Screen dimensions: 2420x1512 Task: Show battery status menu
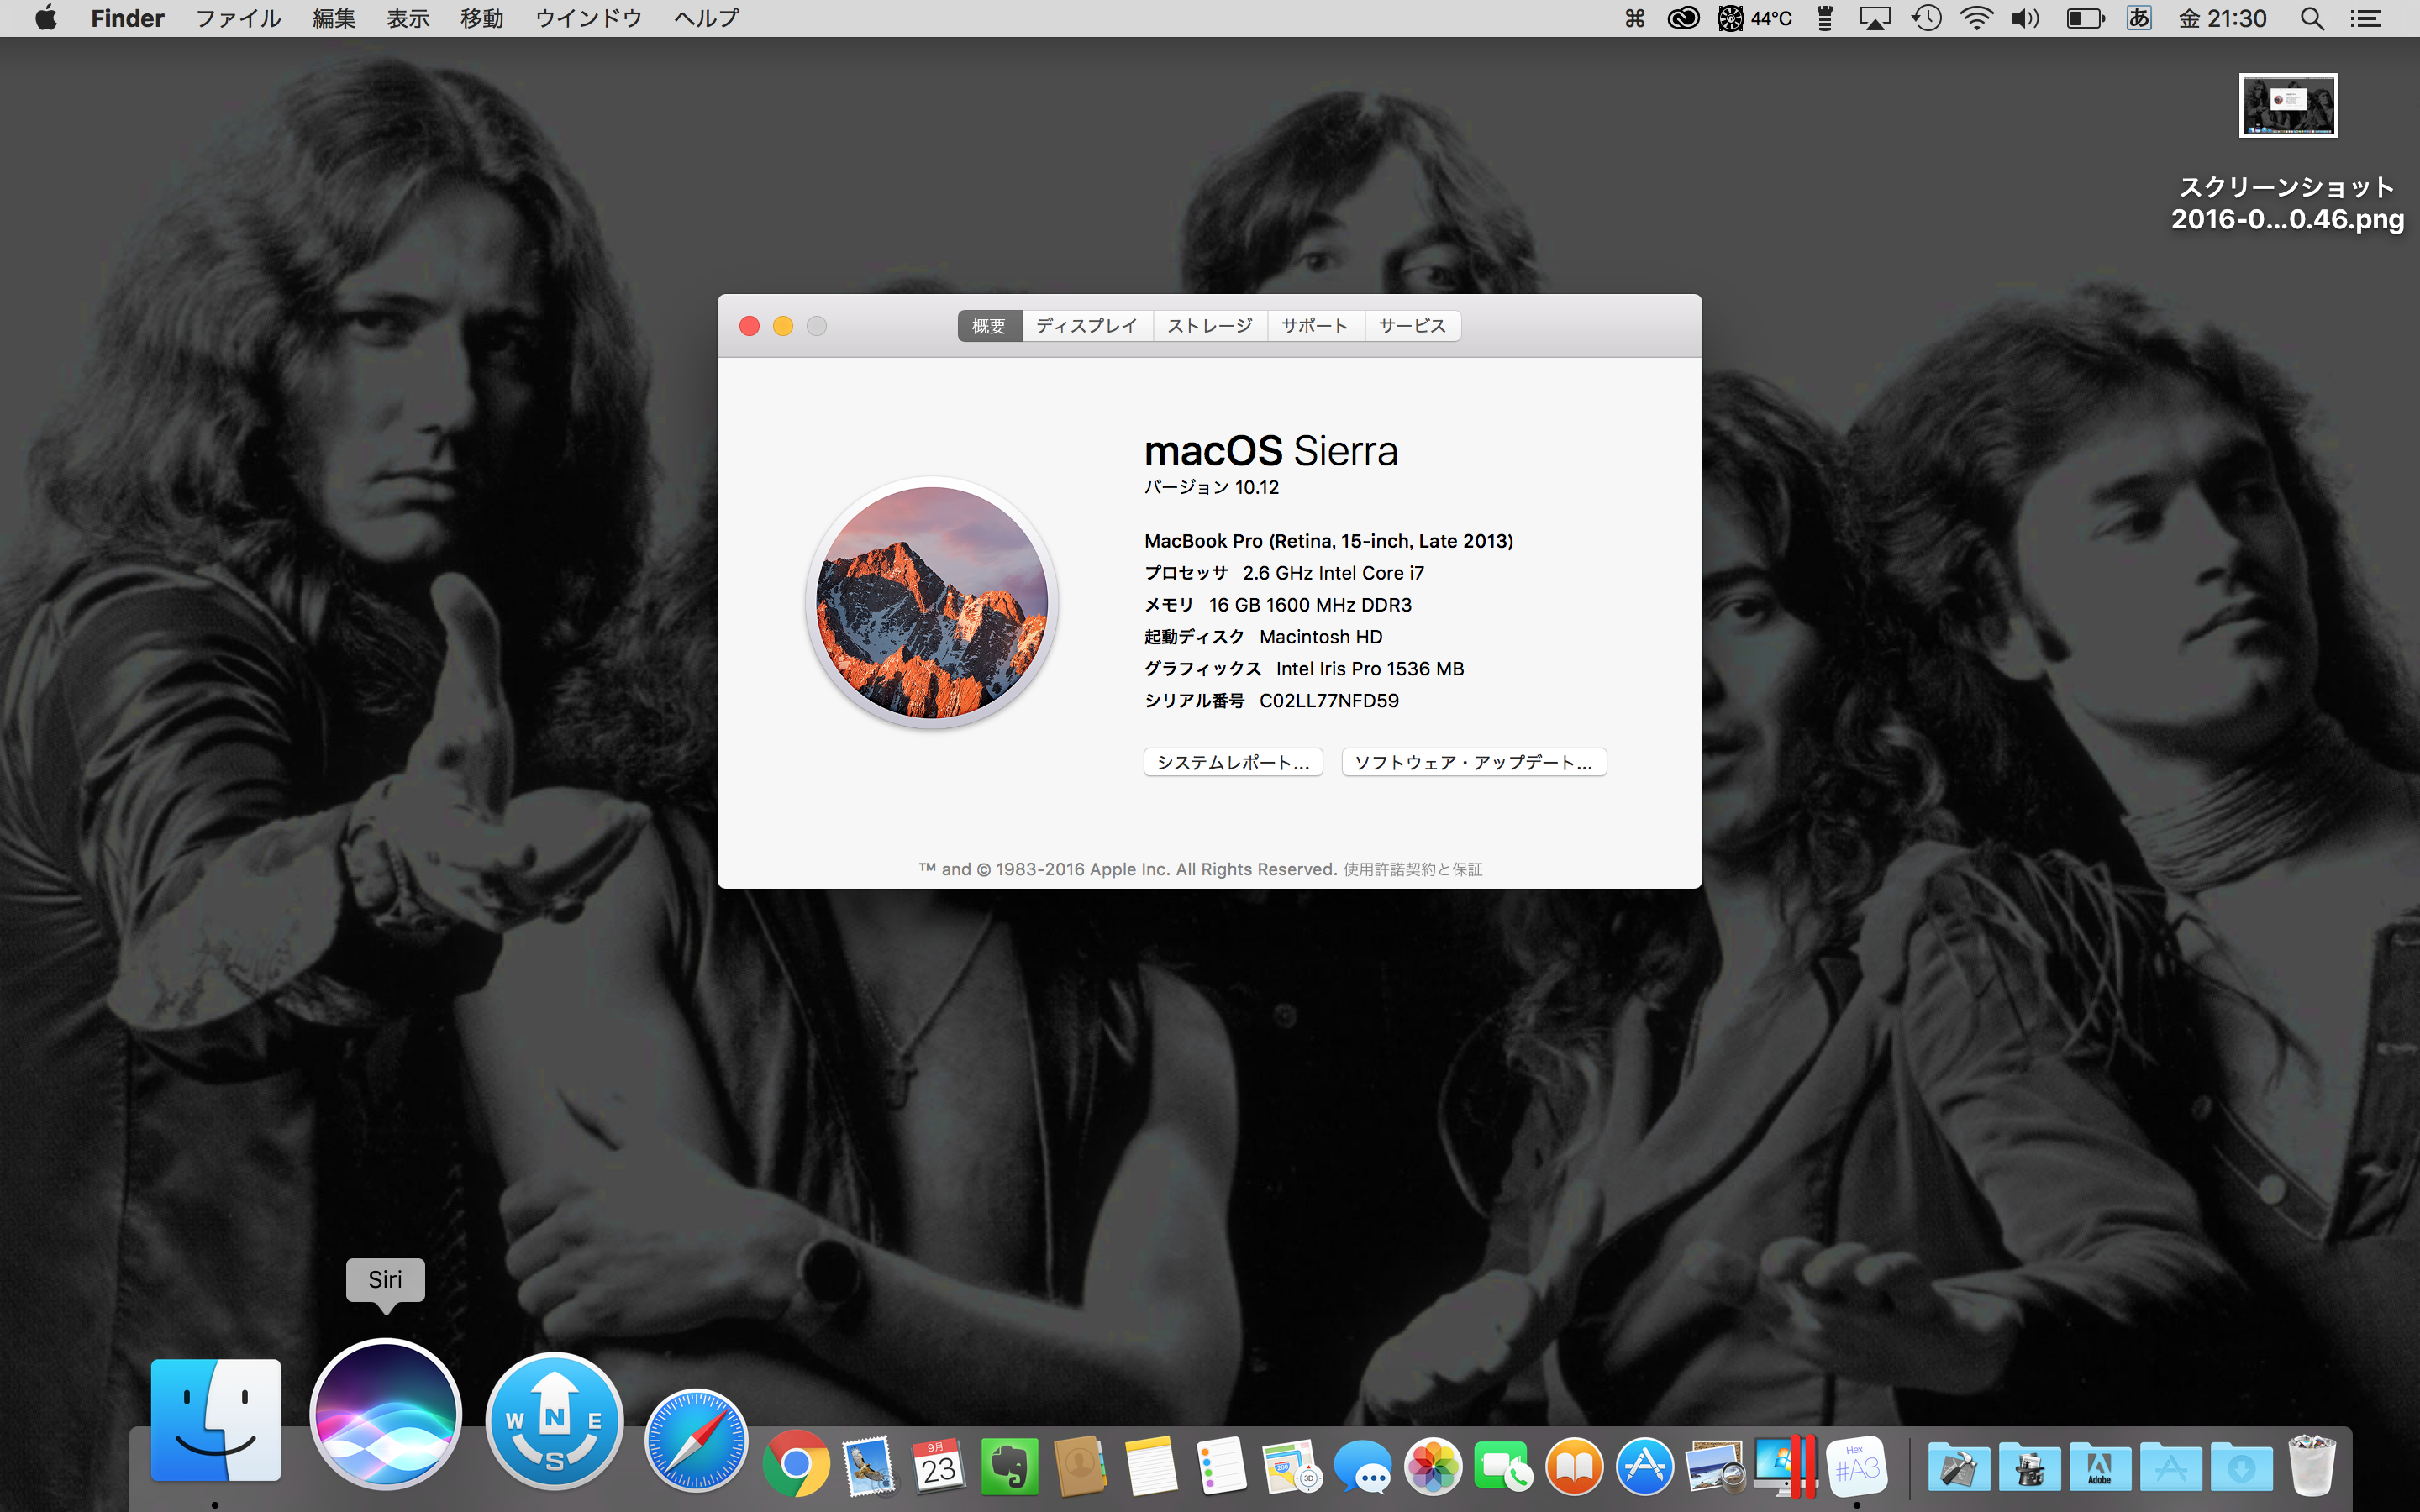tap(2085, 18)
